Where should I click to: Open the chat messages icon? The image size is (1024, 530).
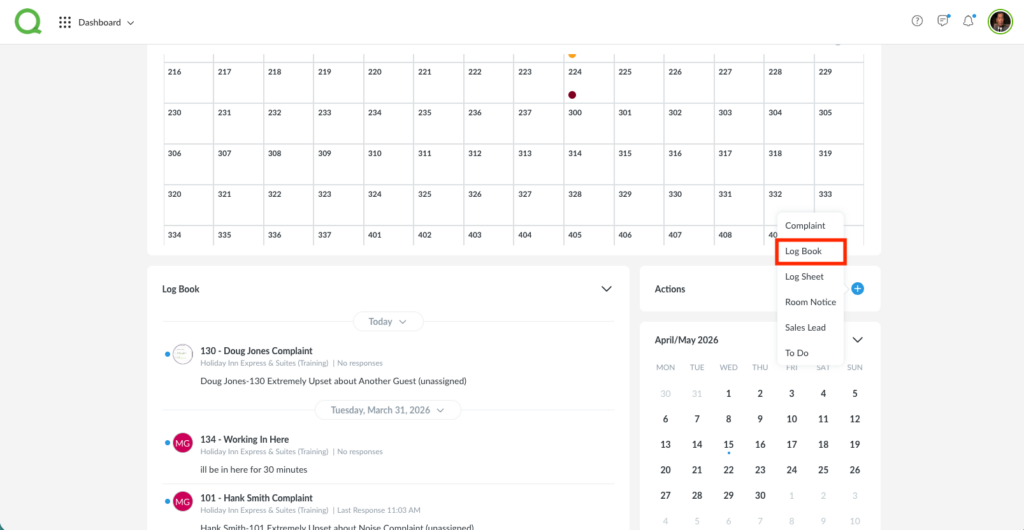pyautogui.click(x=943, y=22)
